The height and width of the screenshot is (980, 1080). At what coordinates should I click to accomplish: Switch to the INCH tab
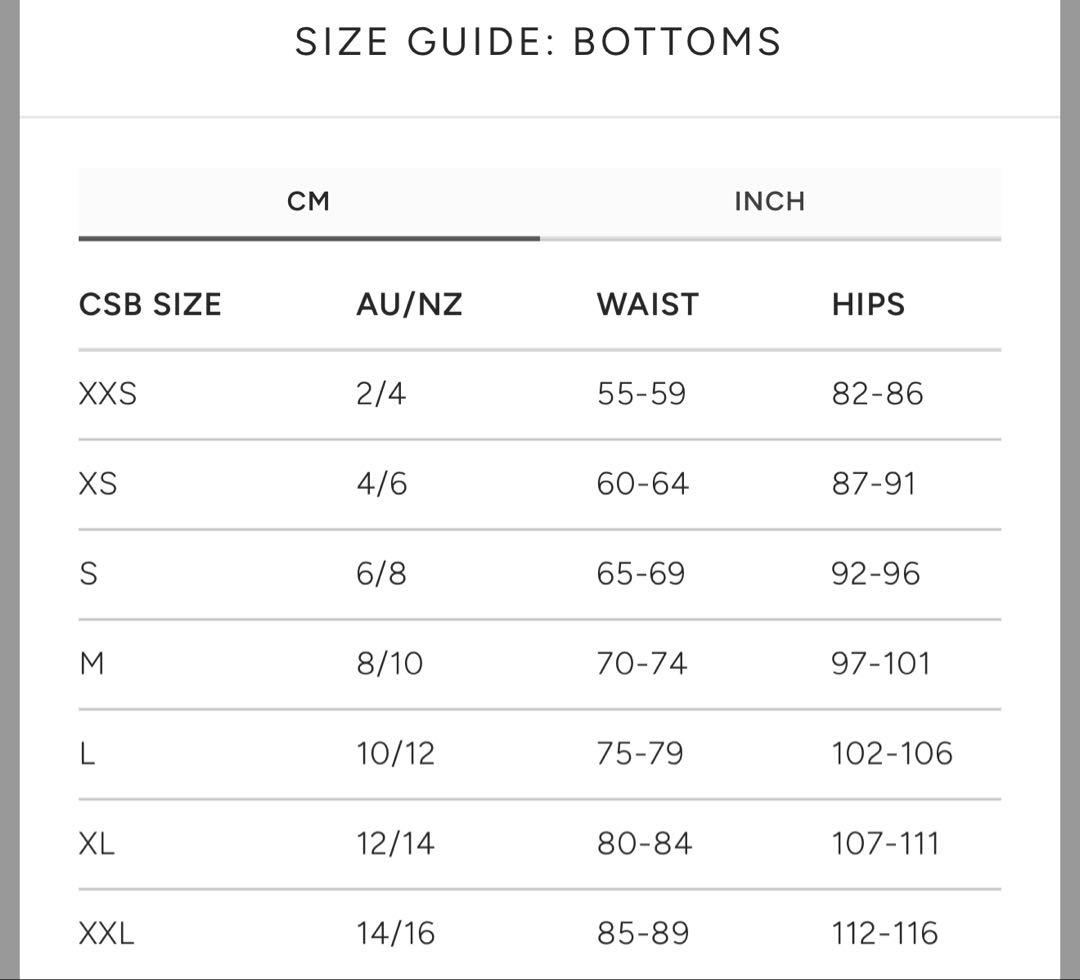point(769,201)
